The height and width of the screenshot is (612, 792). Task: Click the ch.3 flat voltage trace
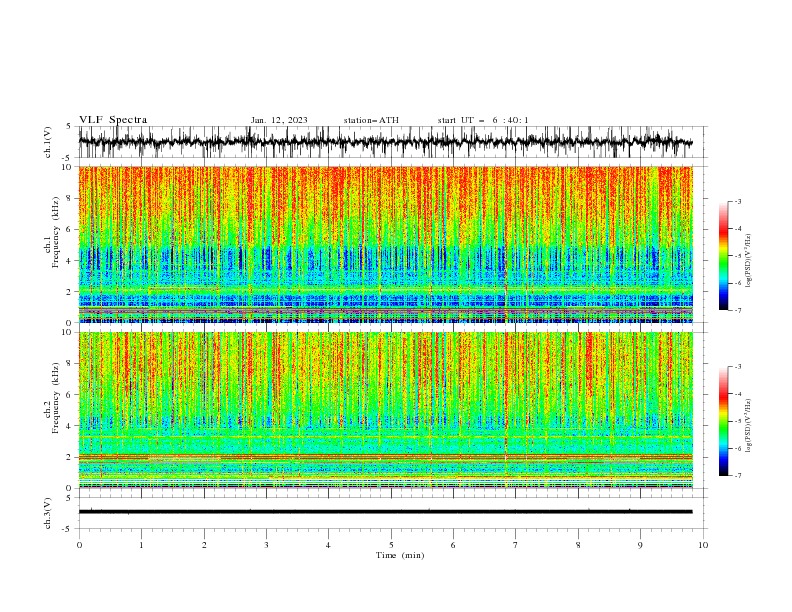pyautogui.click(x=385, y=512)
